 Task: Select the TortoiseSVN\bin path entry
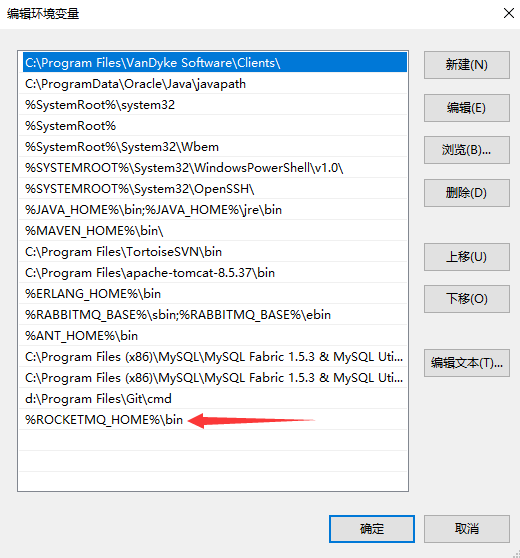[213, 252]
